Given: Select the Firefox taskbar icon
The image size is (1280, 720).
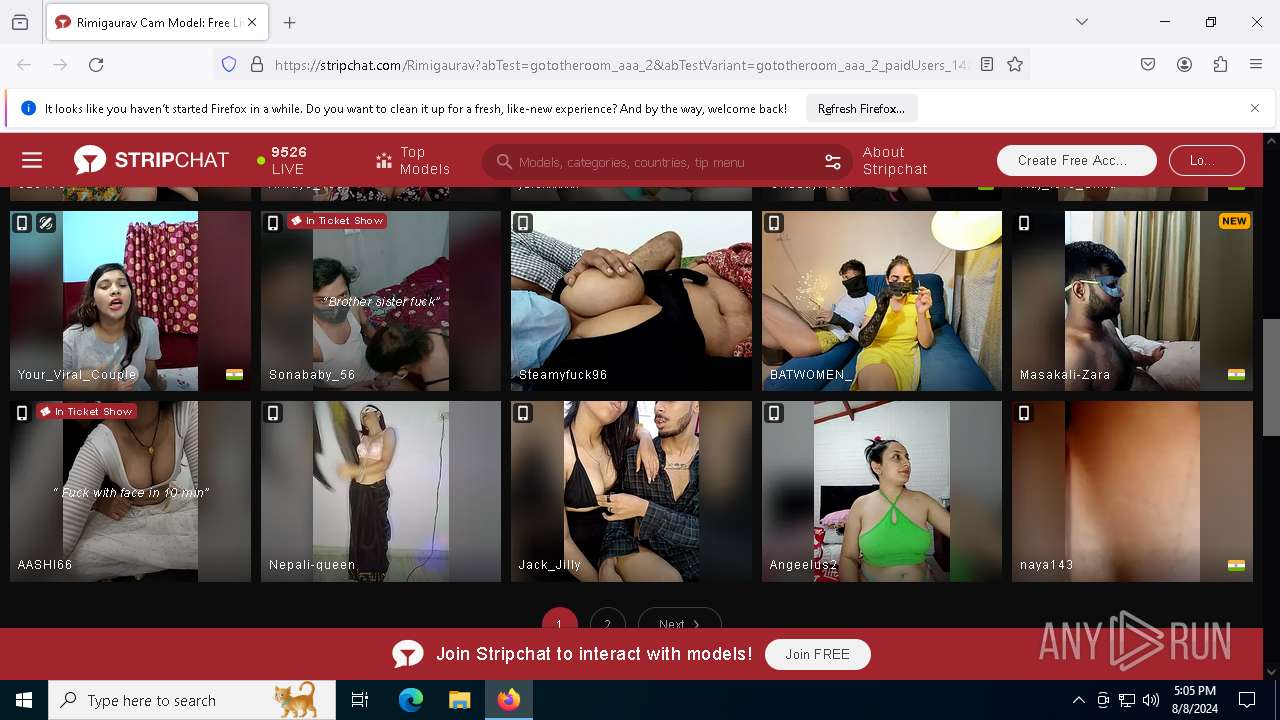Looking at the screenshot, I should tap(509, 700).
